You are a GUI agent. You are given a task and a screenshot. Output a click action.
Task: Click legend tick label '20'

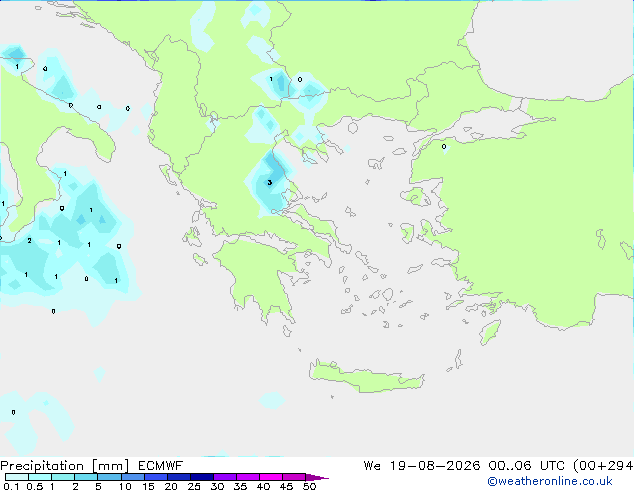tap(171, 486)
